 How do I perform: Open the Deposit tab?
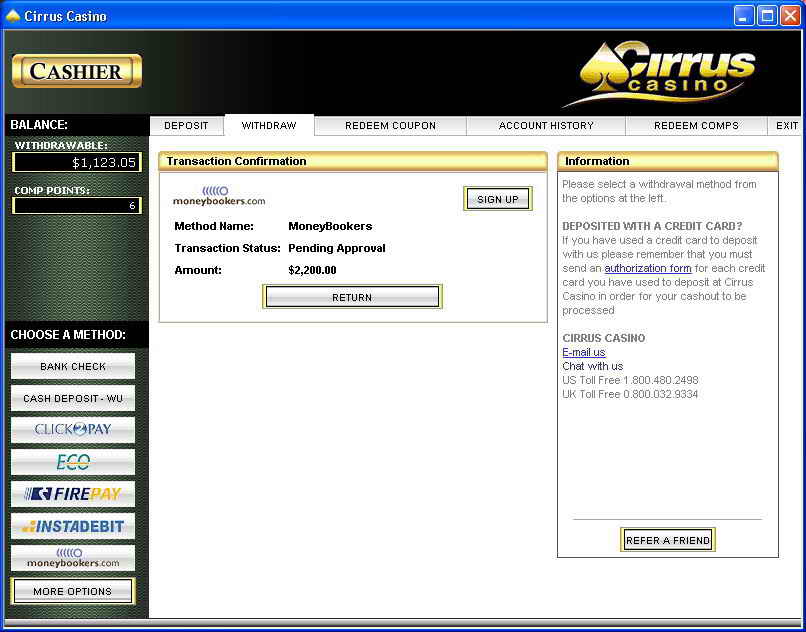coord(187,125)
